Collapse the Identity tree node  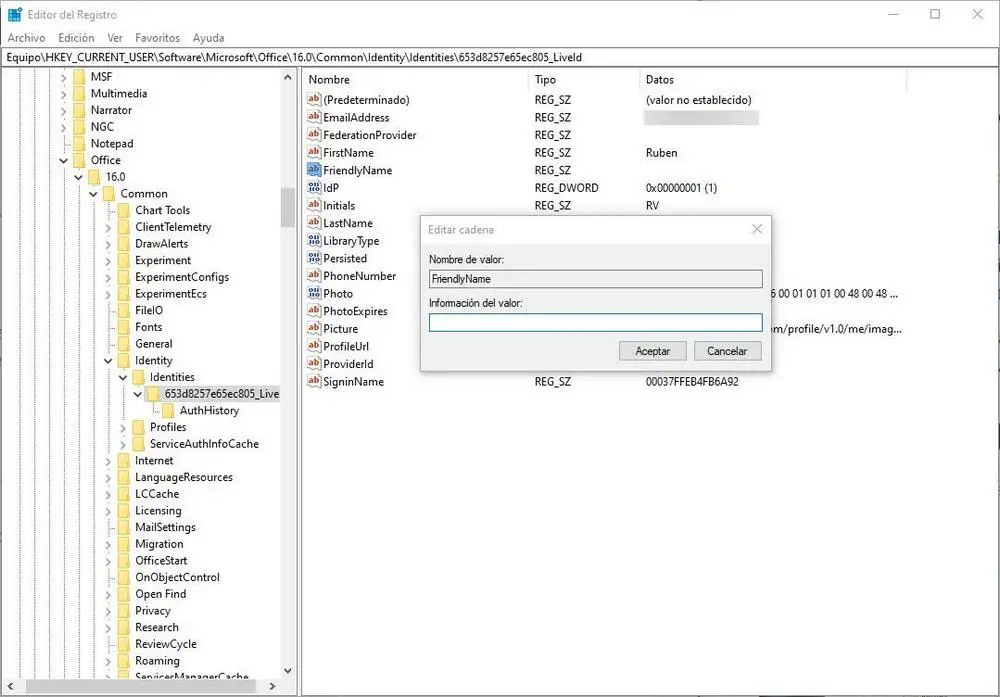click(x=108, y=361)
